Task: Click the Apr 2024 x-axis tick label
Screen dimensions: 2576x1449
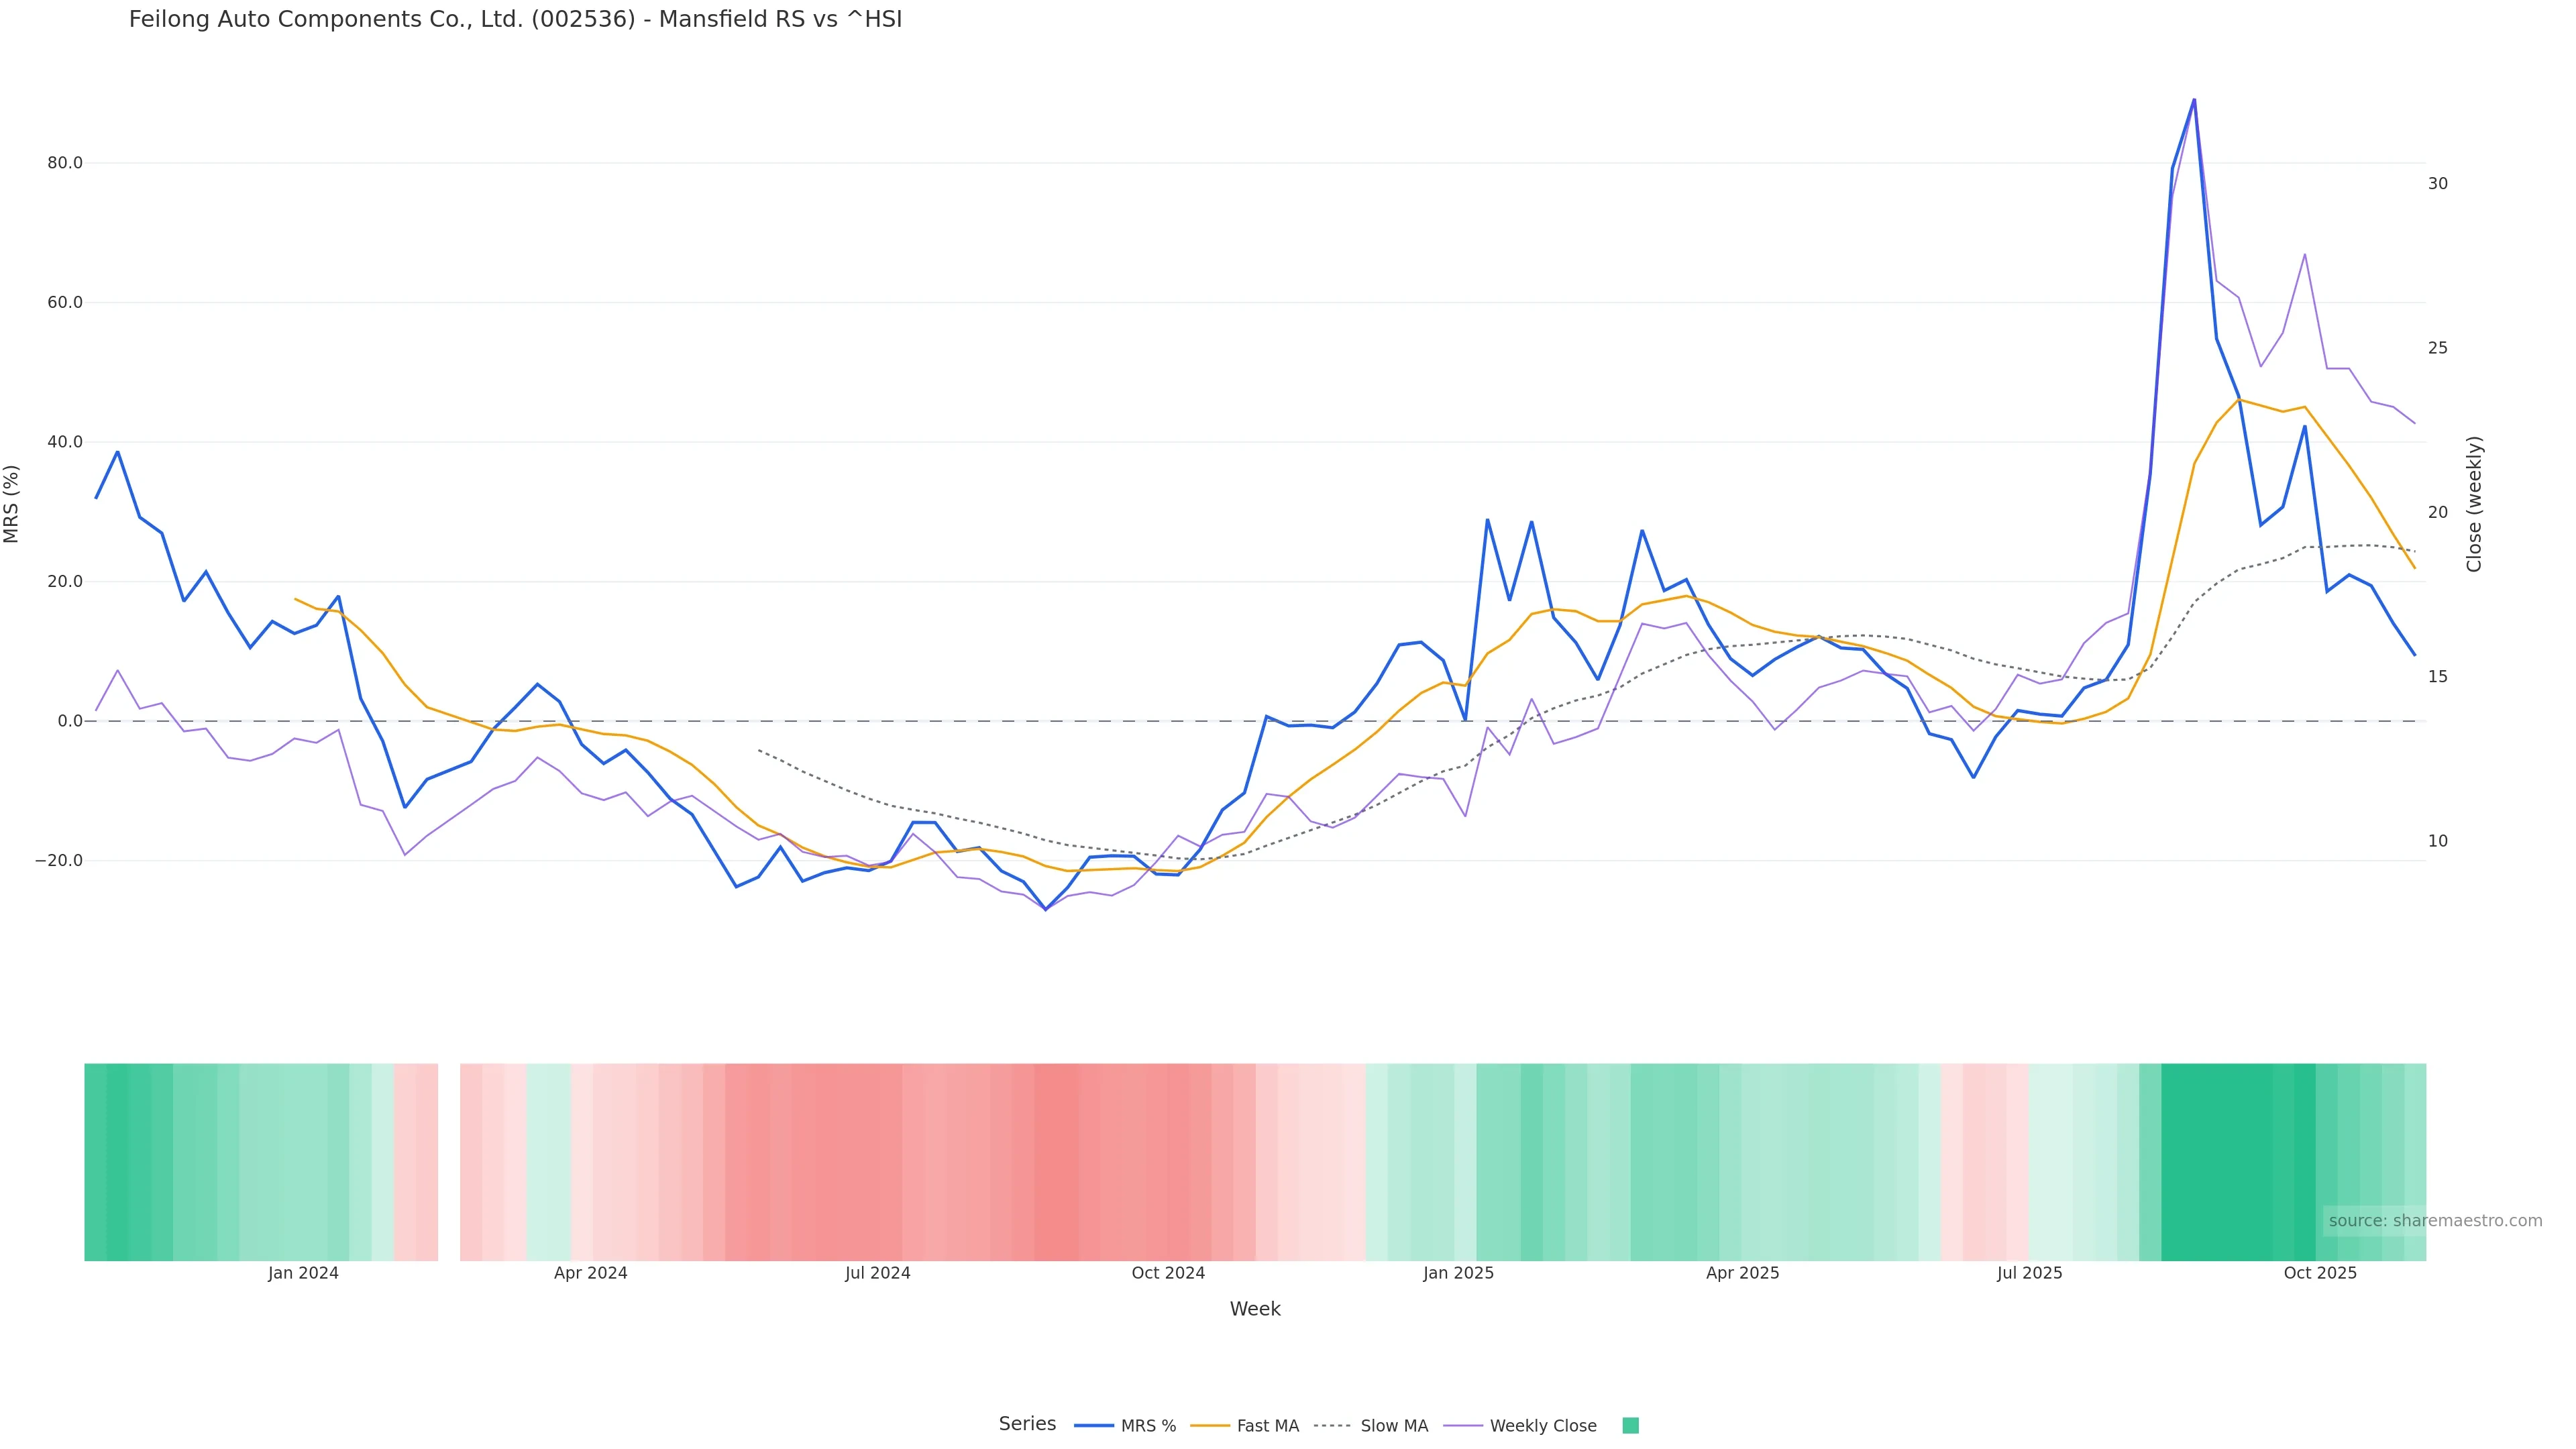Action: [590, 1274]
